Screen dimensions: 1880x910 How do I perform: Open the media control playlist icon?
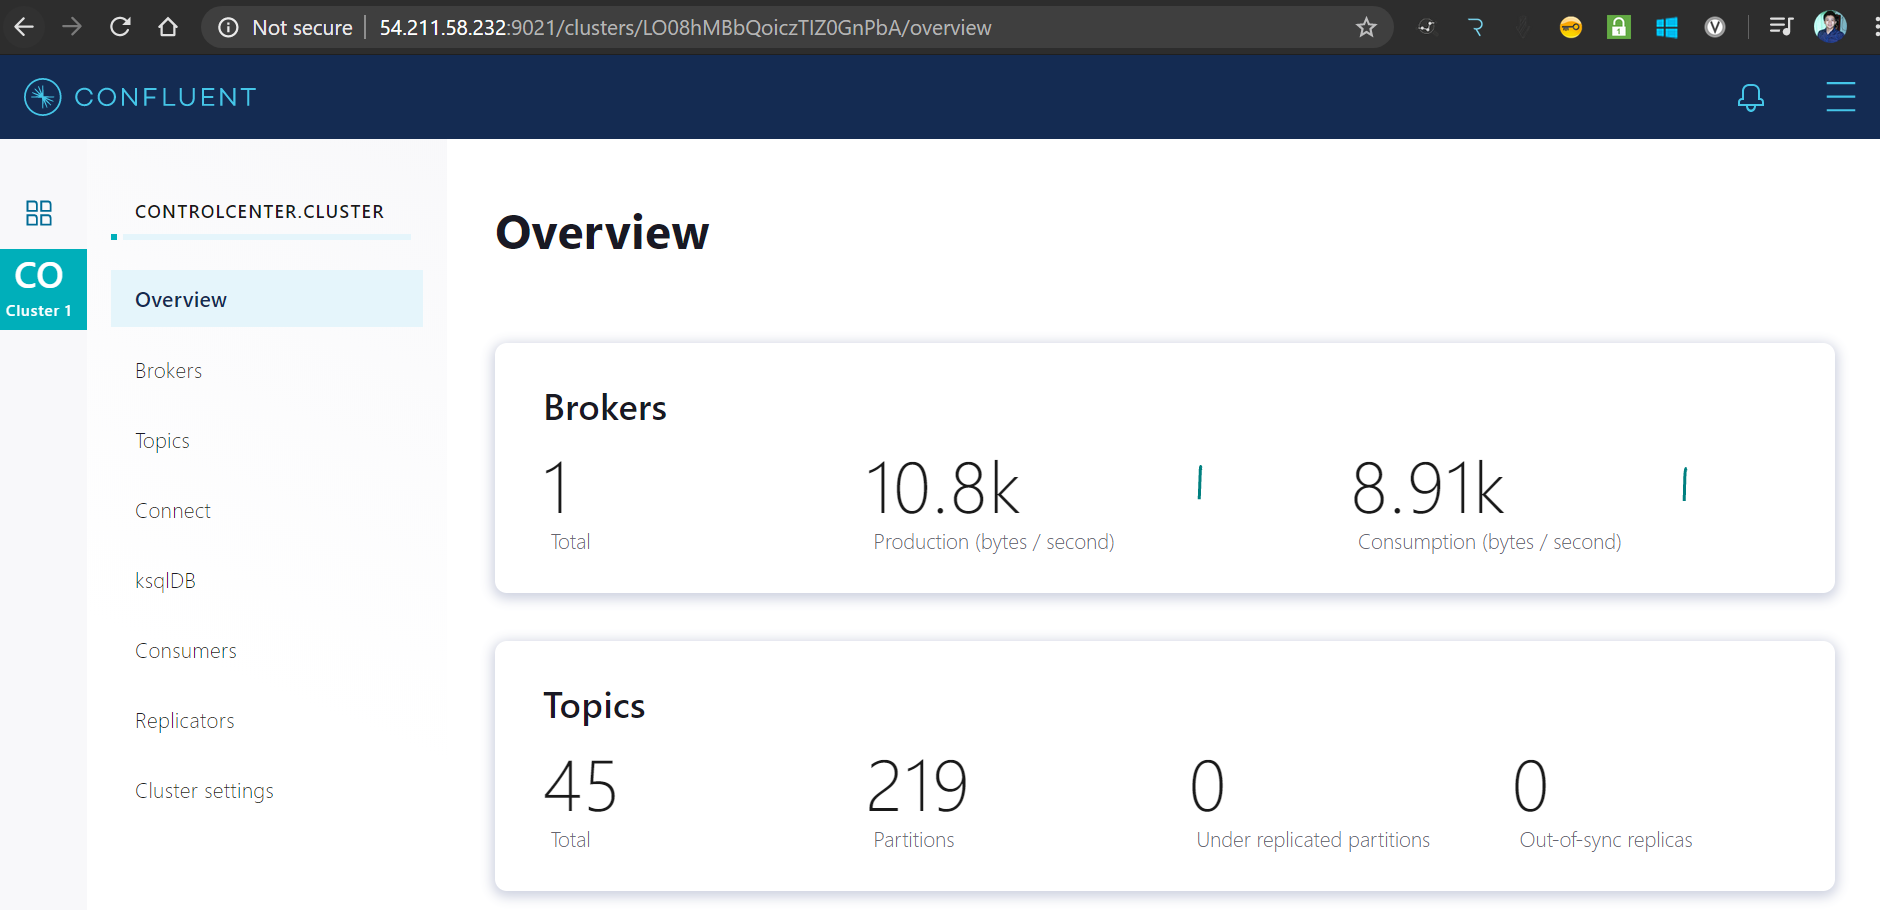pyautogui.click(x=1780, y=27)
